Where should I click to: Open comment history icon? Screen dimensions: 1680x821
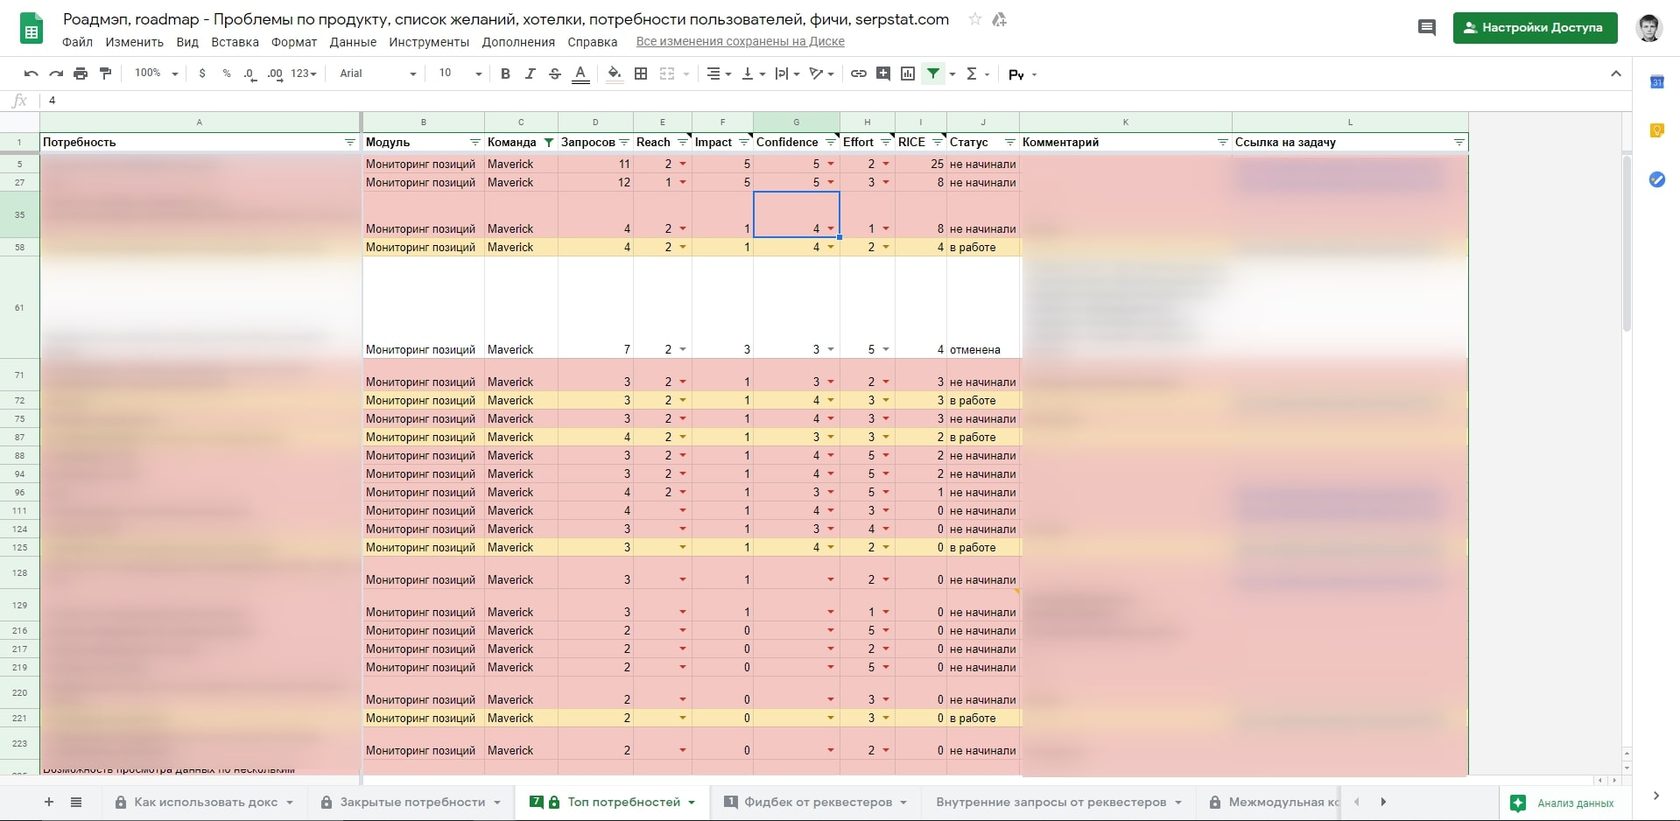point(1427,28)
